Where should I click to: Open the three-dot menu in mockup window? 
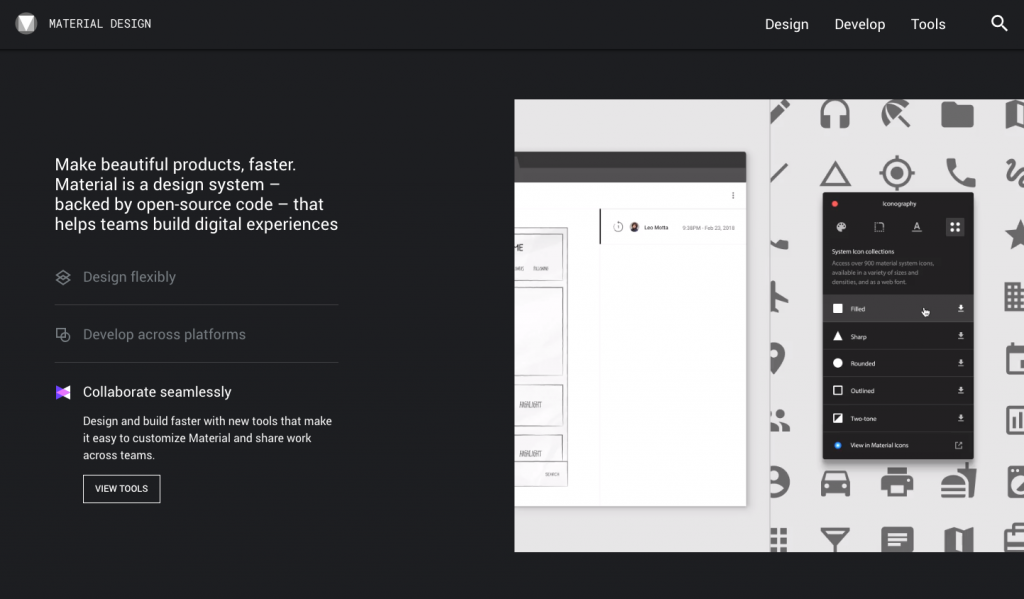[733, 195]
